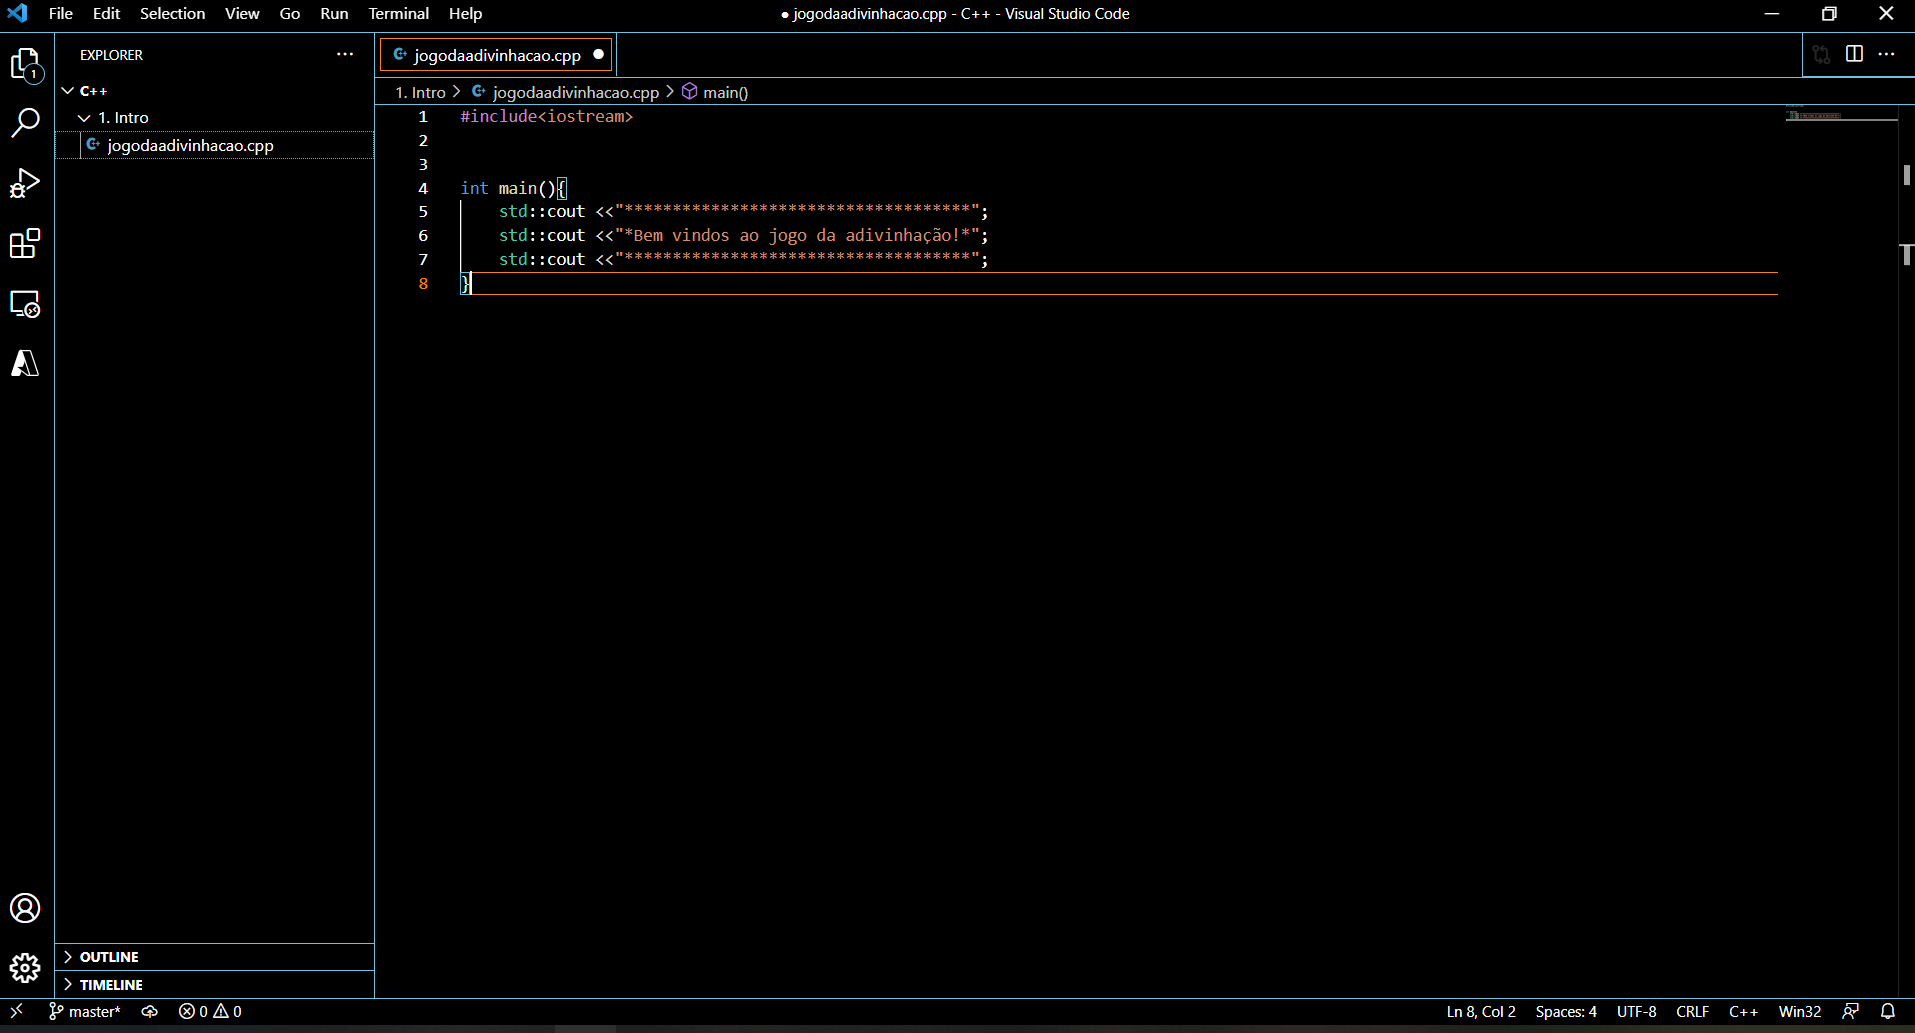Viewport: 1915px width, 1033px height.
Task: Split the editor to the right
Action: (x=1854, y=54)
